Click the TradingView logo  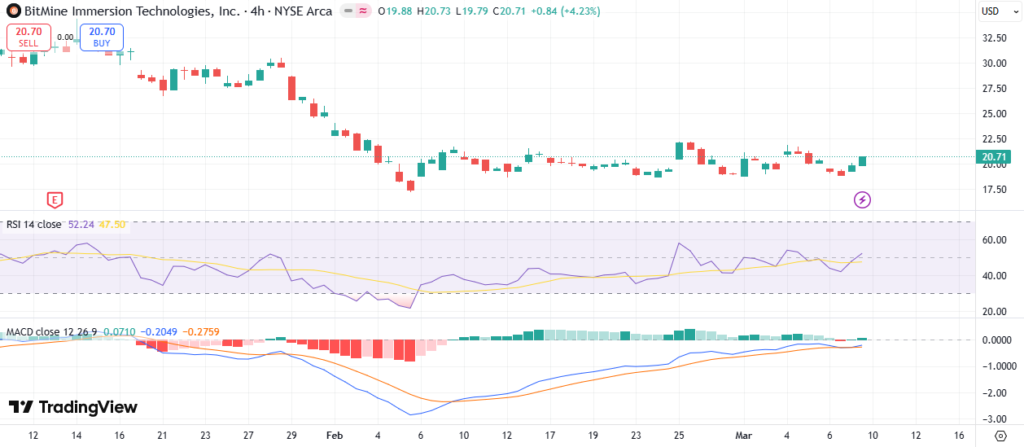72,407
